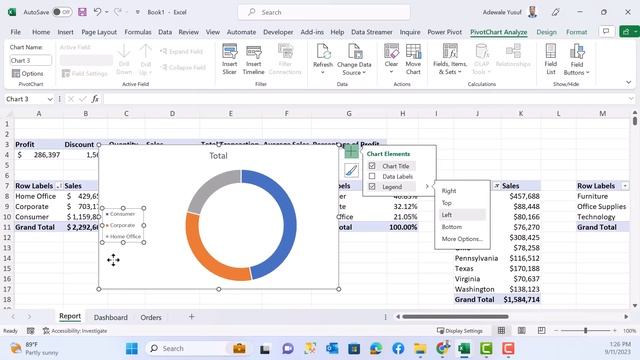The width and height of the screenshot is (640, 360).
Task: Open Change Data Source
Action: pyautogui.click(x=354, y=60)
